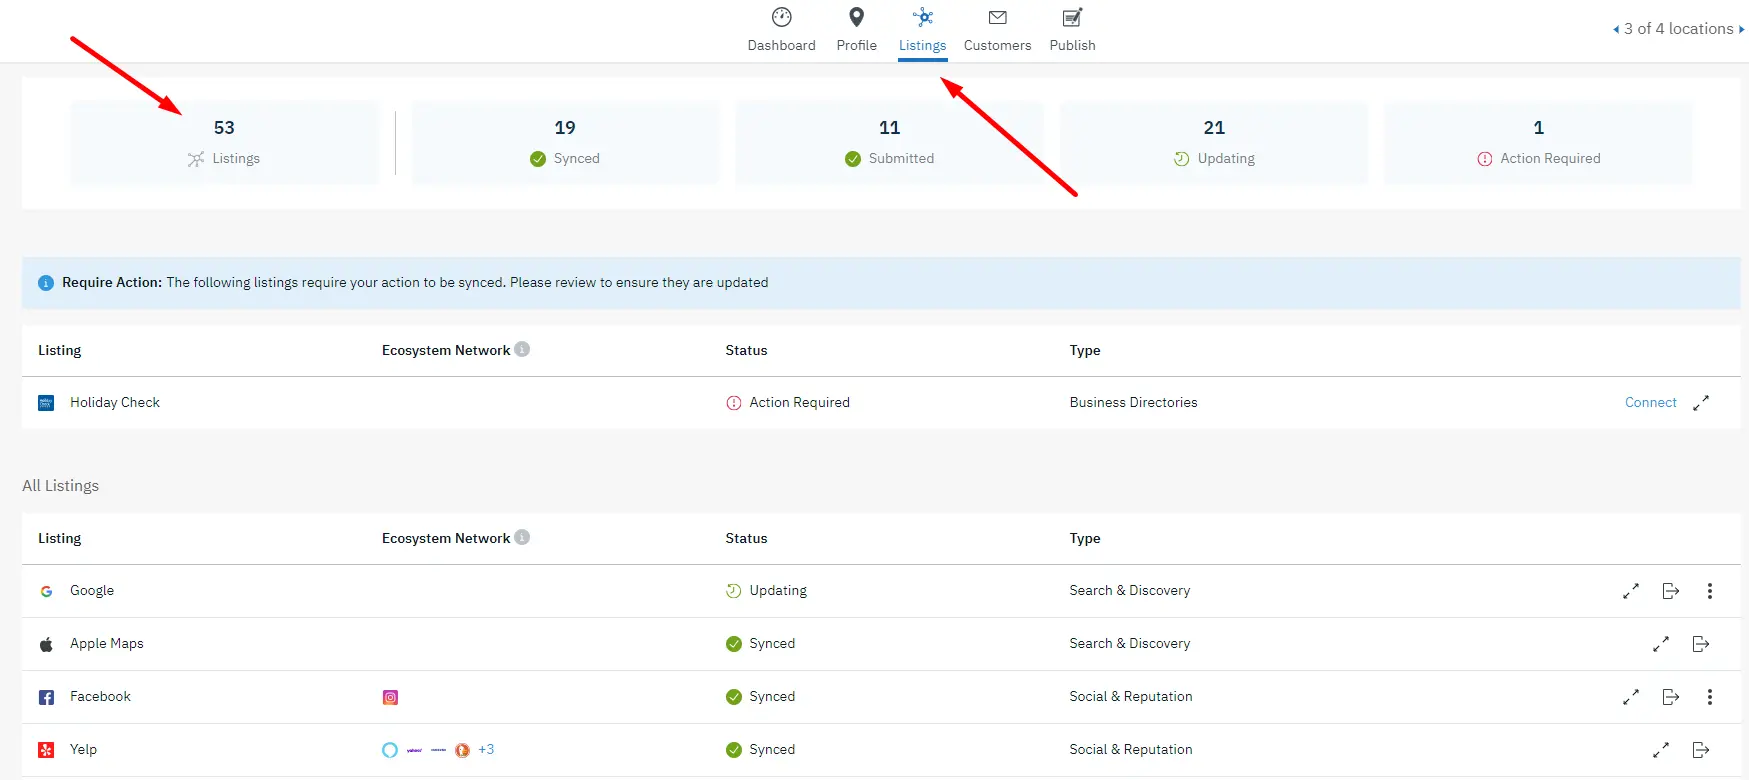Click the Connect link for Holiday Check
Screen dimensions: 1749x780
[1650, 402]
